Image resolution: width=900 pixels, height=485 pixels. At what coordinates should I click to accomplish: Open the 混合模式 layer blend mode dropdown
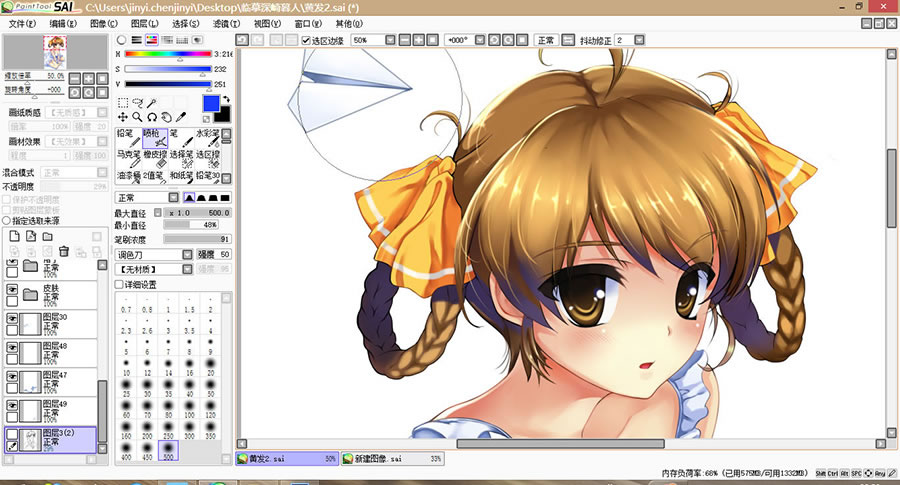pyautogui.click(x=102, y=172)
